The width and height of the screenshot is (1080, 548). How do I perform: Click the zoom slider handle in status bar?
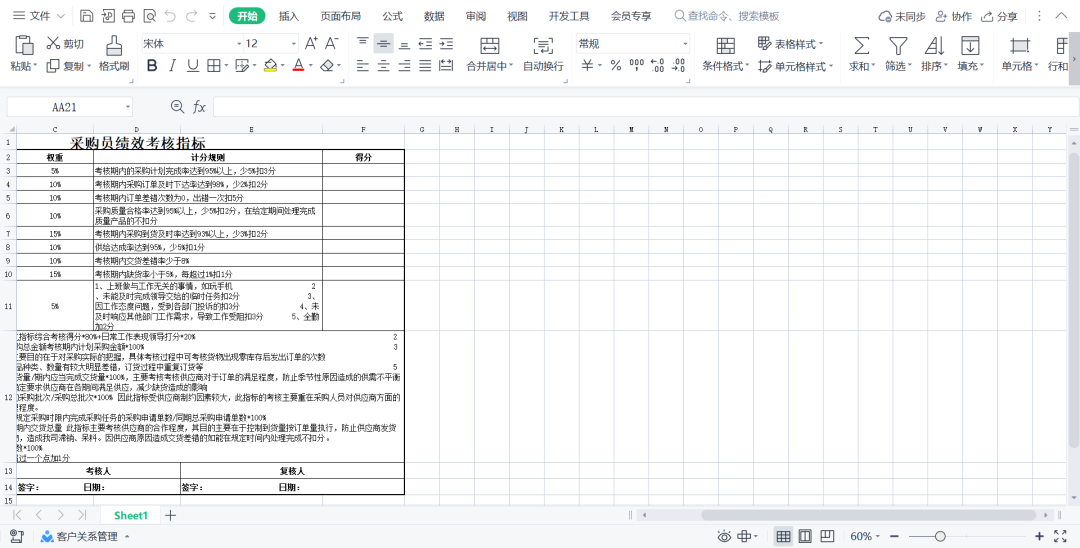pyautogui.click(x=940, y=537)
